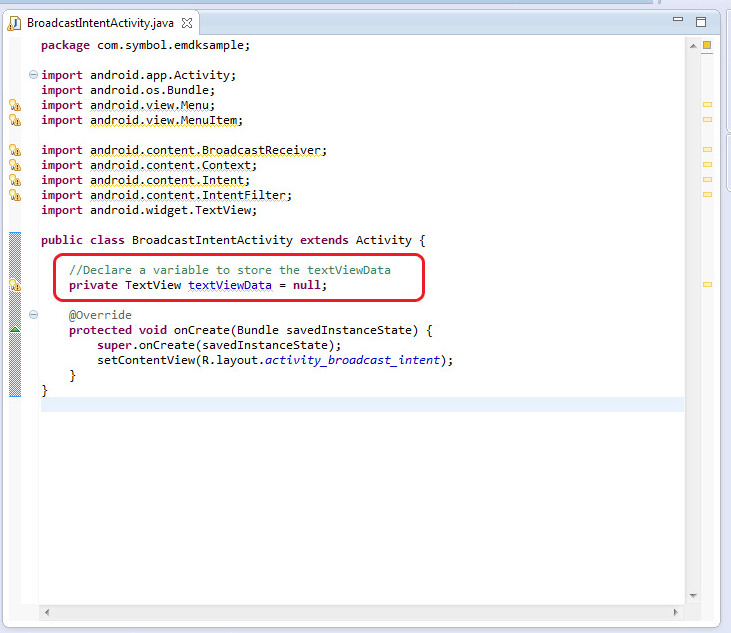Click warning marker next to android.content.Context import
Screen dimensions: 731x633
pos(15,165)
